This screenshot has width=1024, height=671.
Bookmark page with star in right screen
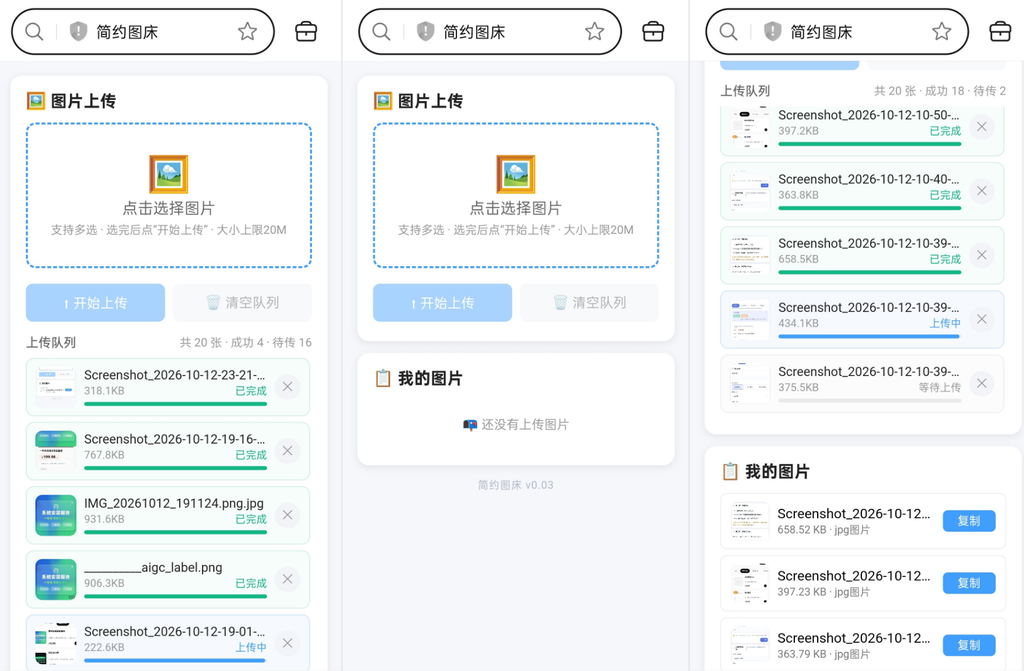942,31
